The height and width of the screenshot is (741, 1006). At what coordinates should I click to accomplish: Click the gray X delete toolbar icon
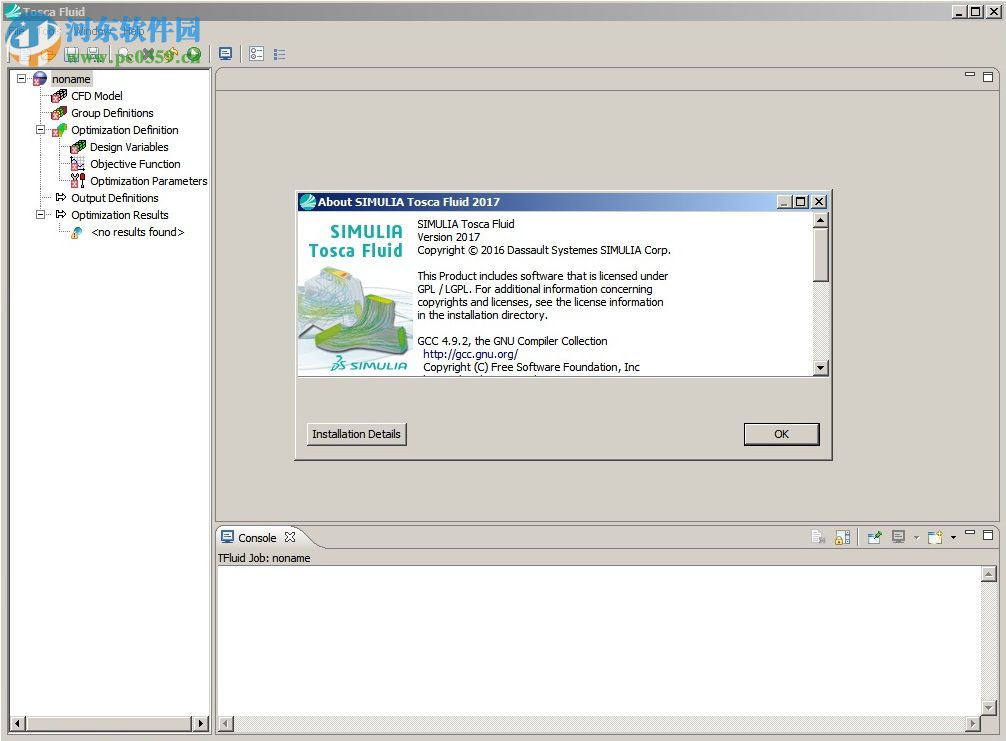(148, 55)
